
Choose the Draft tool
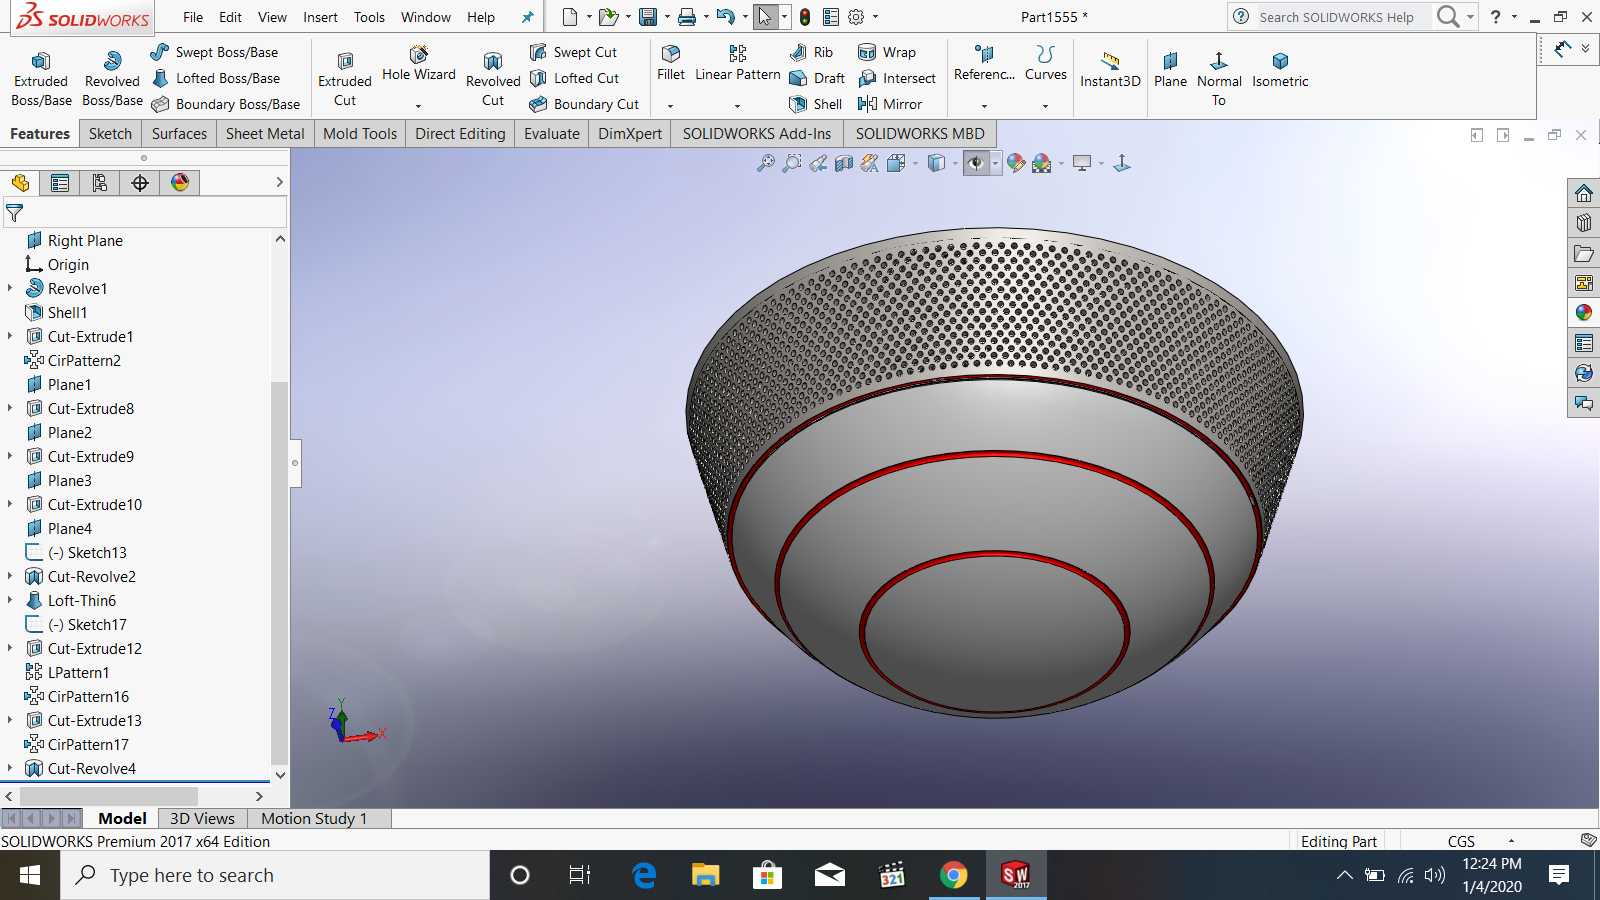coord(817,78)
